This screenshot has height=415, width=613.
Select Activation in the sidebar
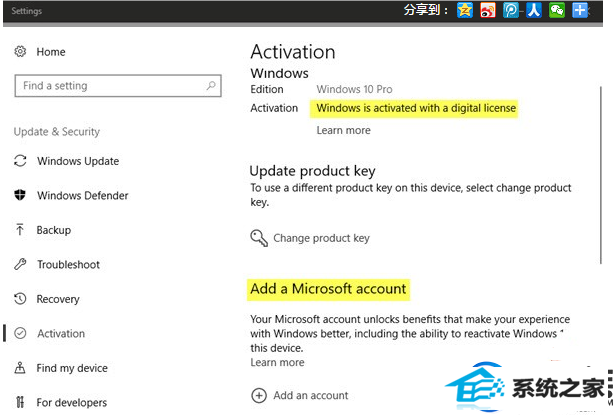(61, 333)
